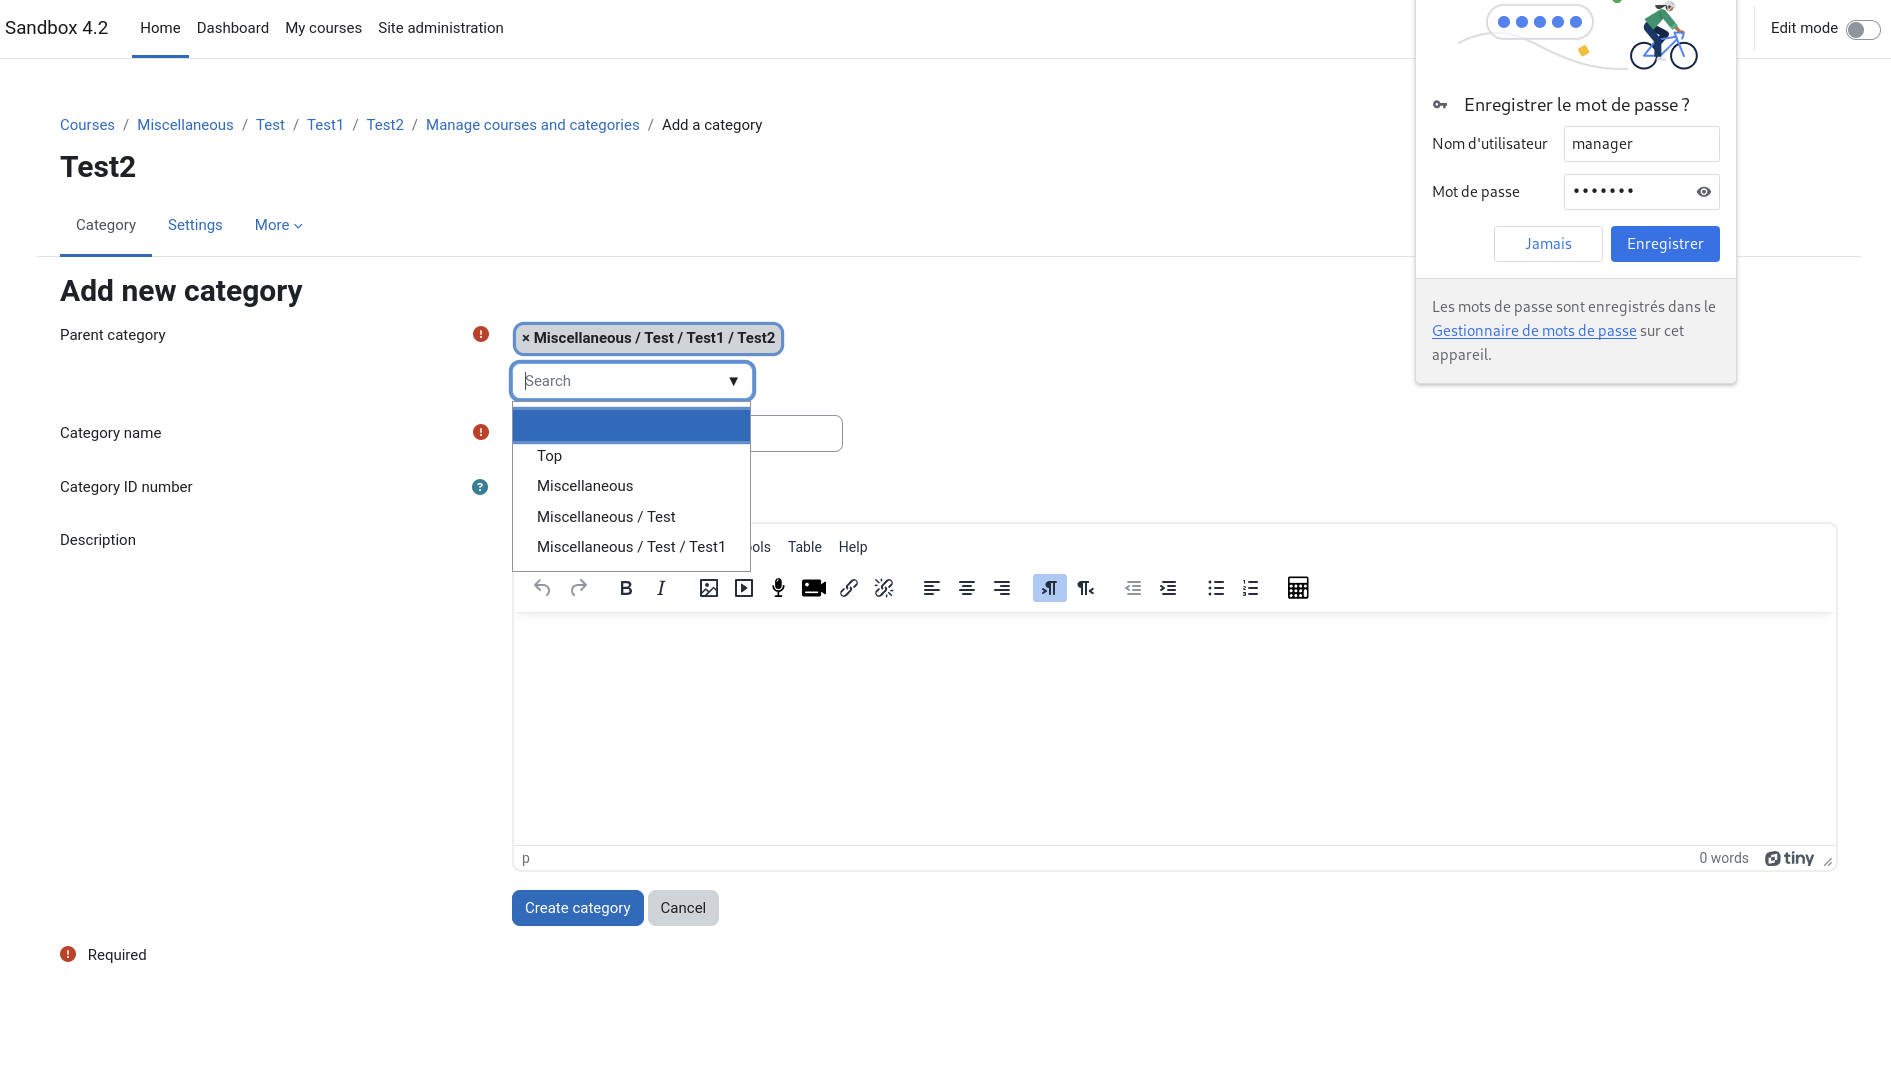
Task: Align text left in editor
Action: pyautogui.click(x=932, y=588)
